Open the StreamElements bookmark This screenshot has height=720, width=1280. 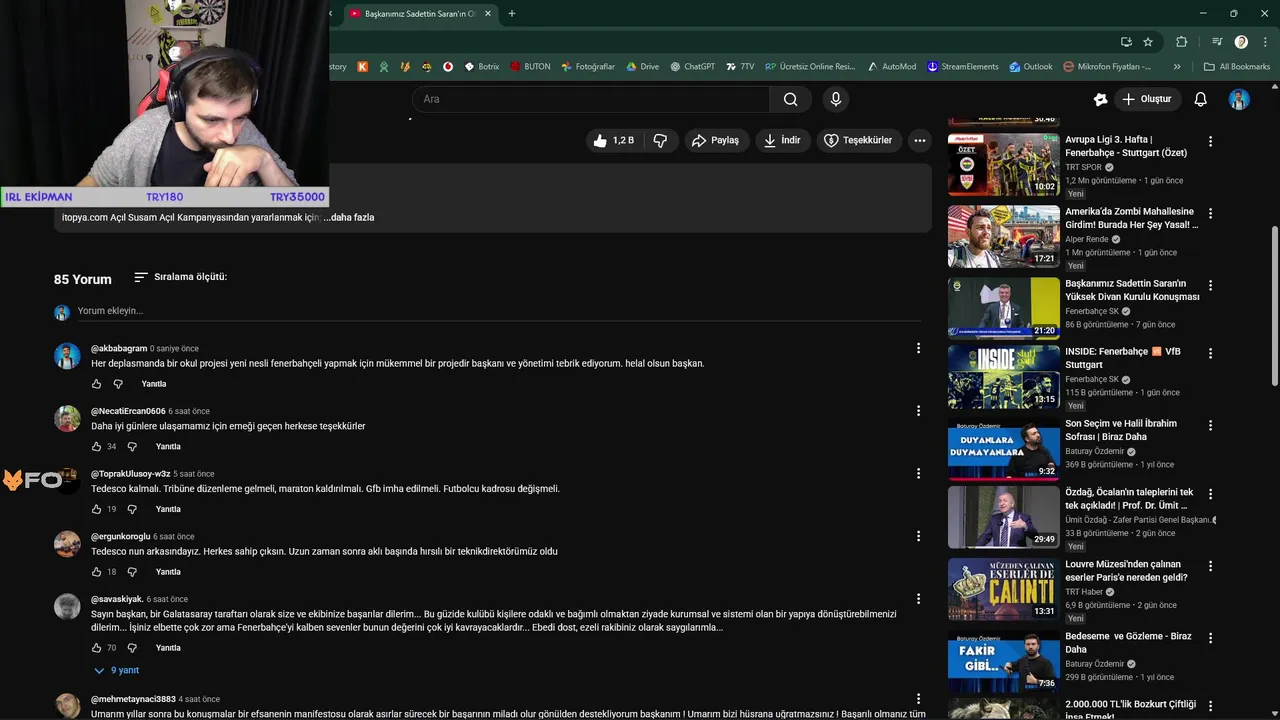coord(963,67)
